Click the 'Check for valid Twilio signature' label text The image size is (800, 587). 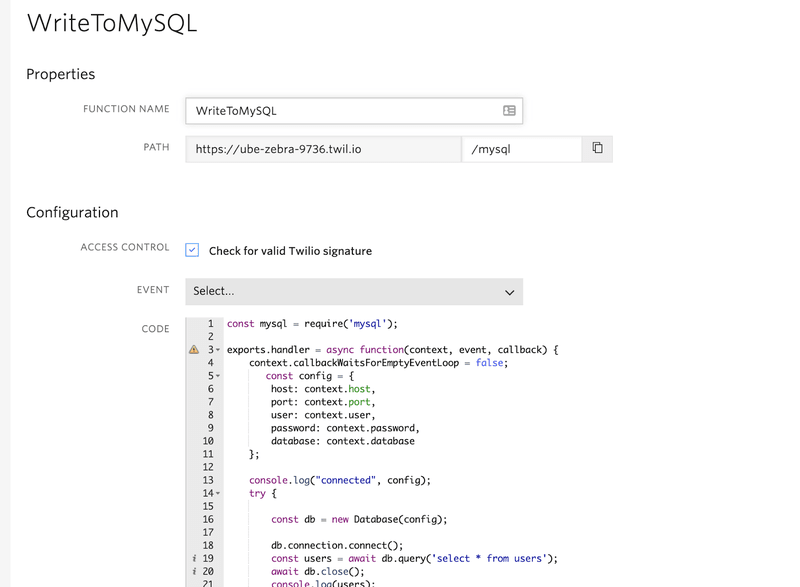pos(290,251)
